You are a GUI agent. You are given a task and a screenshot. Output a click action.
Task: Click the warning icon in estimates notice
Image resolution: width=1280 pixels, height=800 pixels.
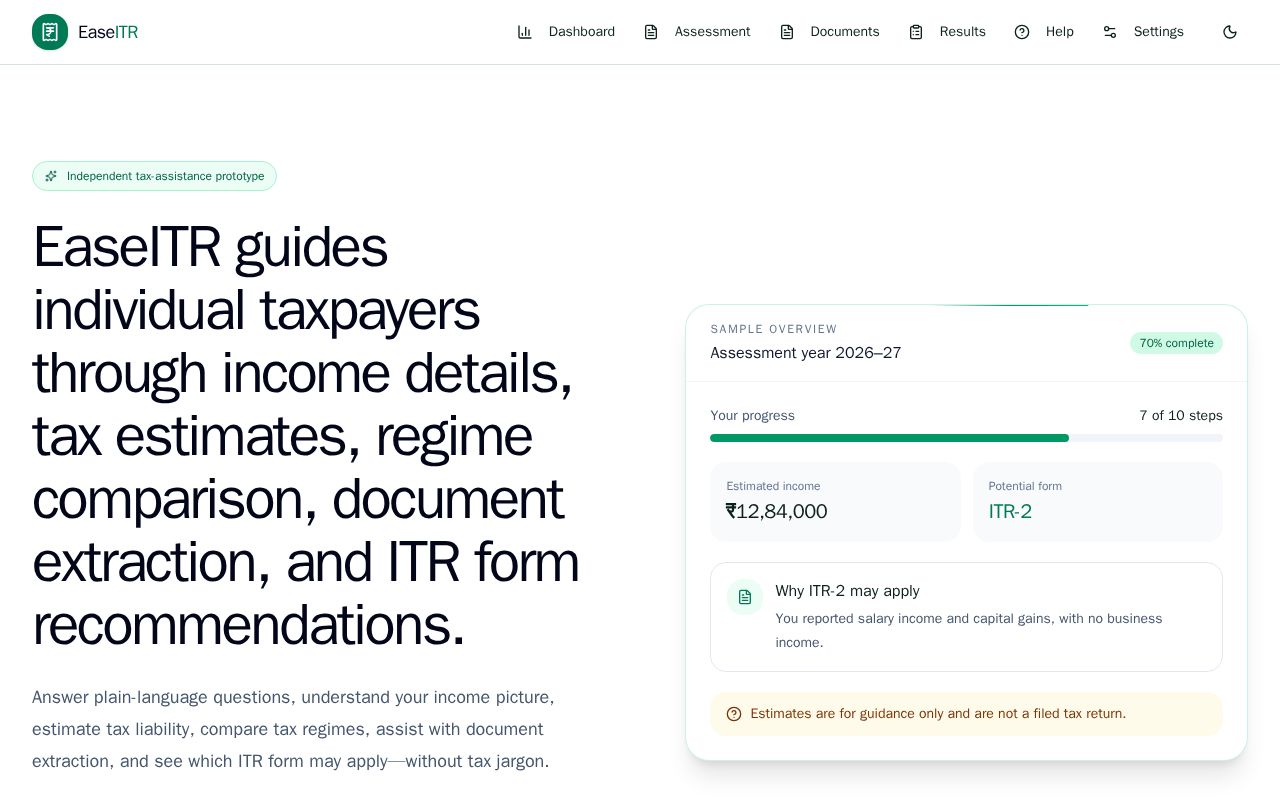pyautogui.click(x=734, y=714)
